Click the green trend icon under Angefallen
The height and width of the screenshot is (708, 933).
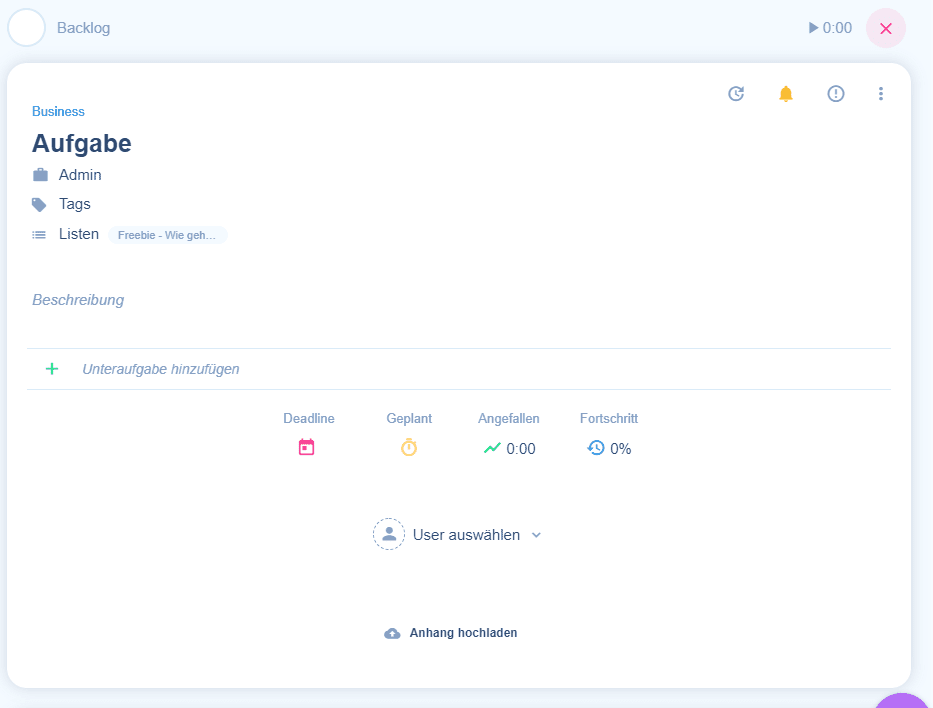pos(492,448)
